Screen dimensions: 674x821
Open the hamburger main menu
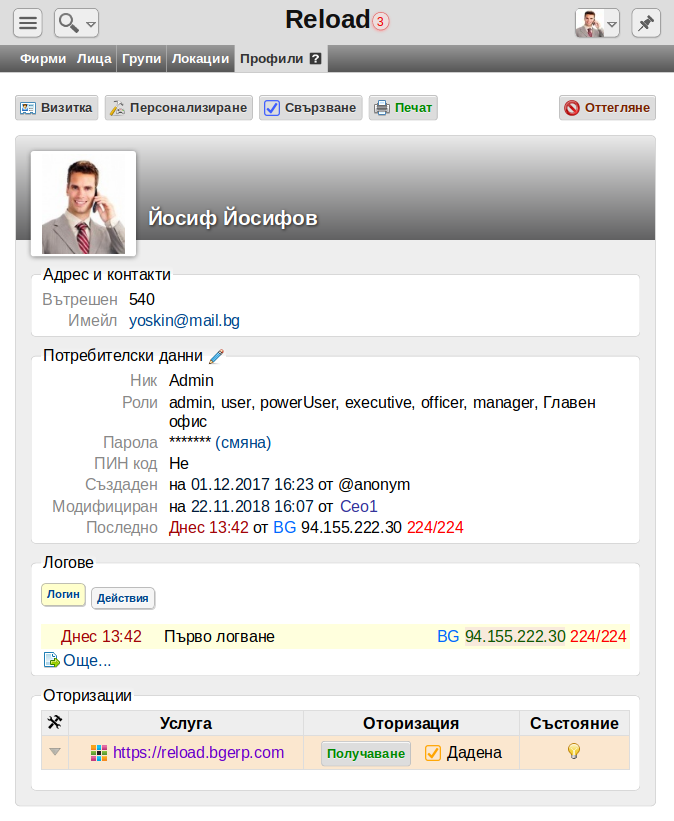(x=28, y=23)
